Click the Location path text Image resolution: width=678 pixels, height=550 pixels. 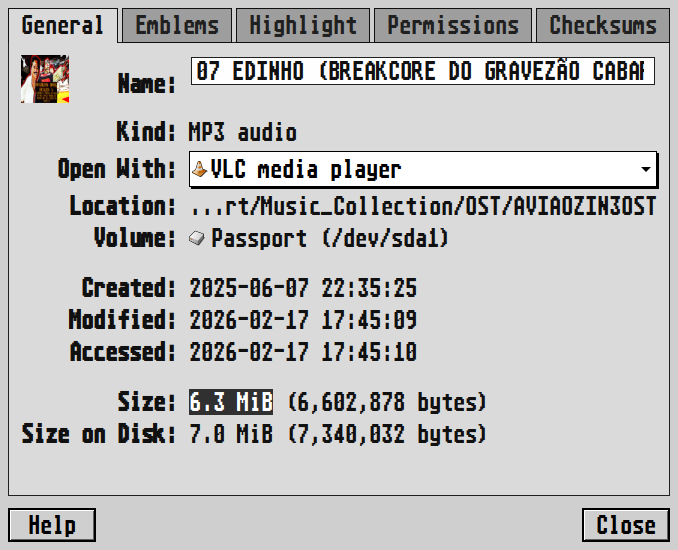(423, 207)
